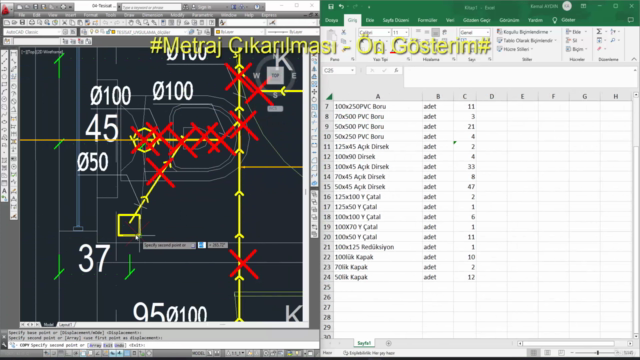Open ByLayer color dropdown in AutoCAD
This screenshot has height=360, width=640.
click(x=261, y=32)
